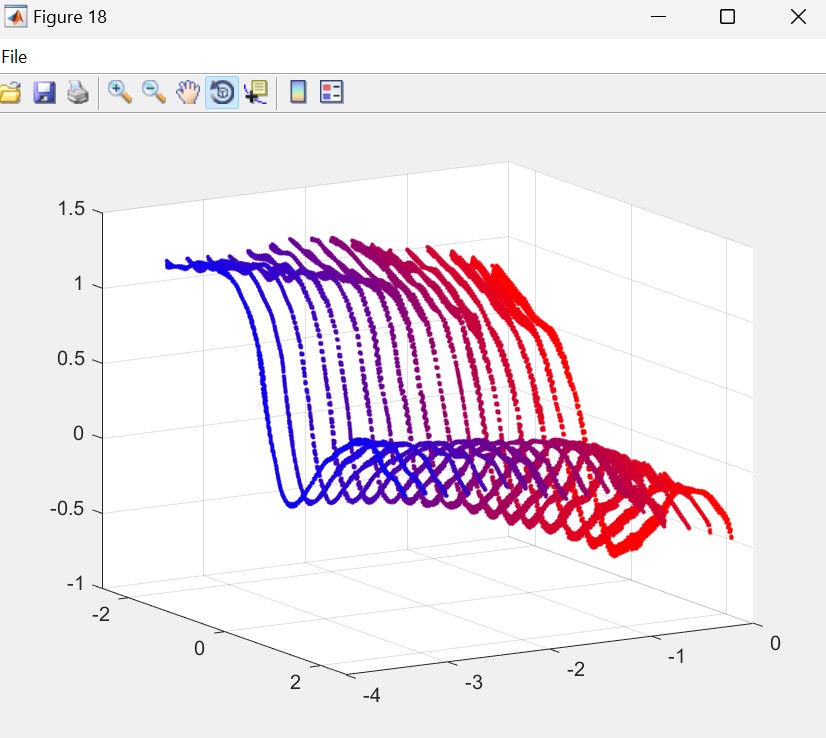Open the File menu
Screen dimensions: 826x738
click(14, 57)
